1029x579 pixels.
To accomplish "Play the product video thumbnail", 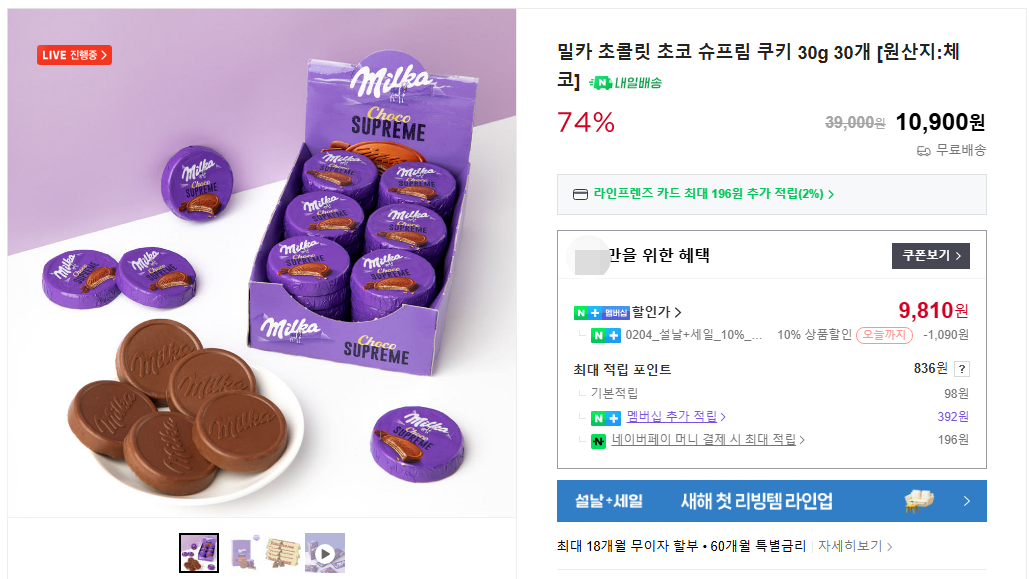I will coord(325,553).
